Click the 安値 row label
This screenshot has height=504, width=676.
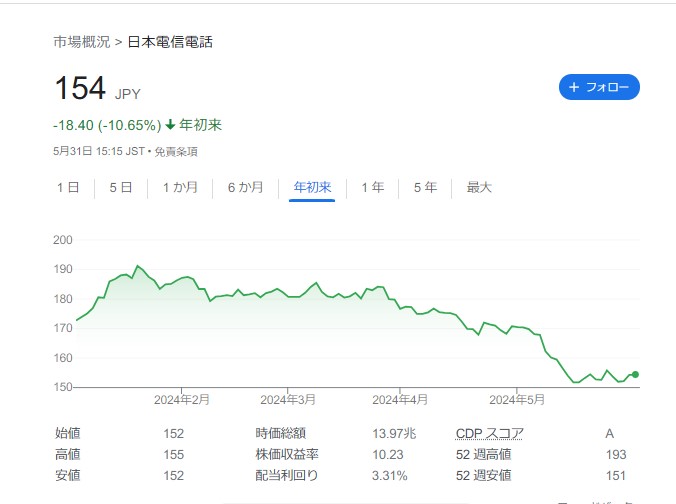point(68,476)
